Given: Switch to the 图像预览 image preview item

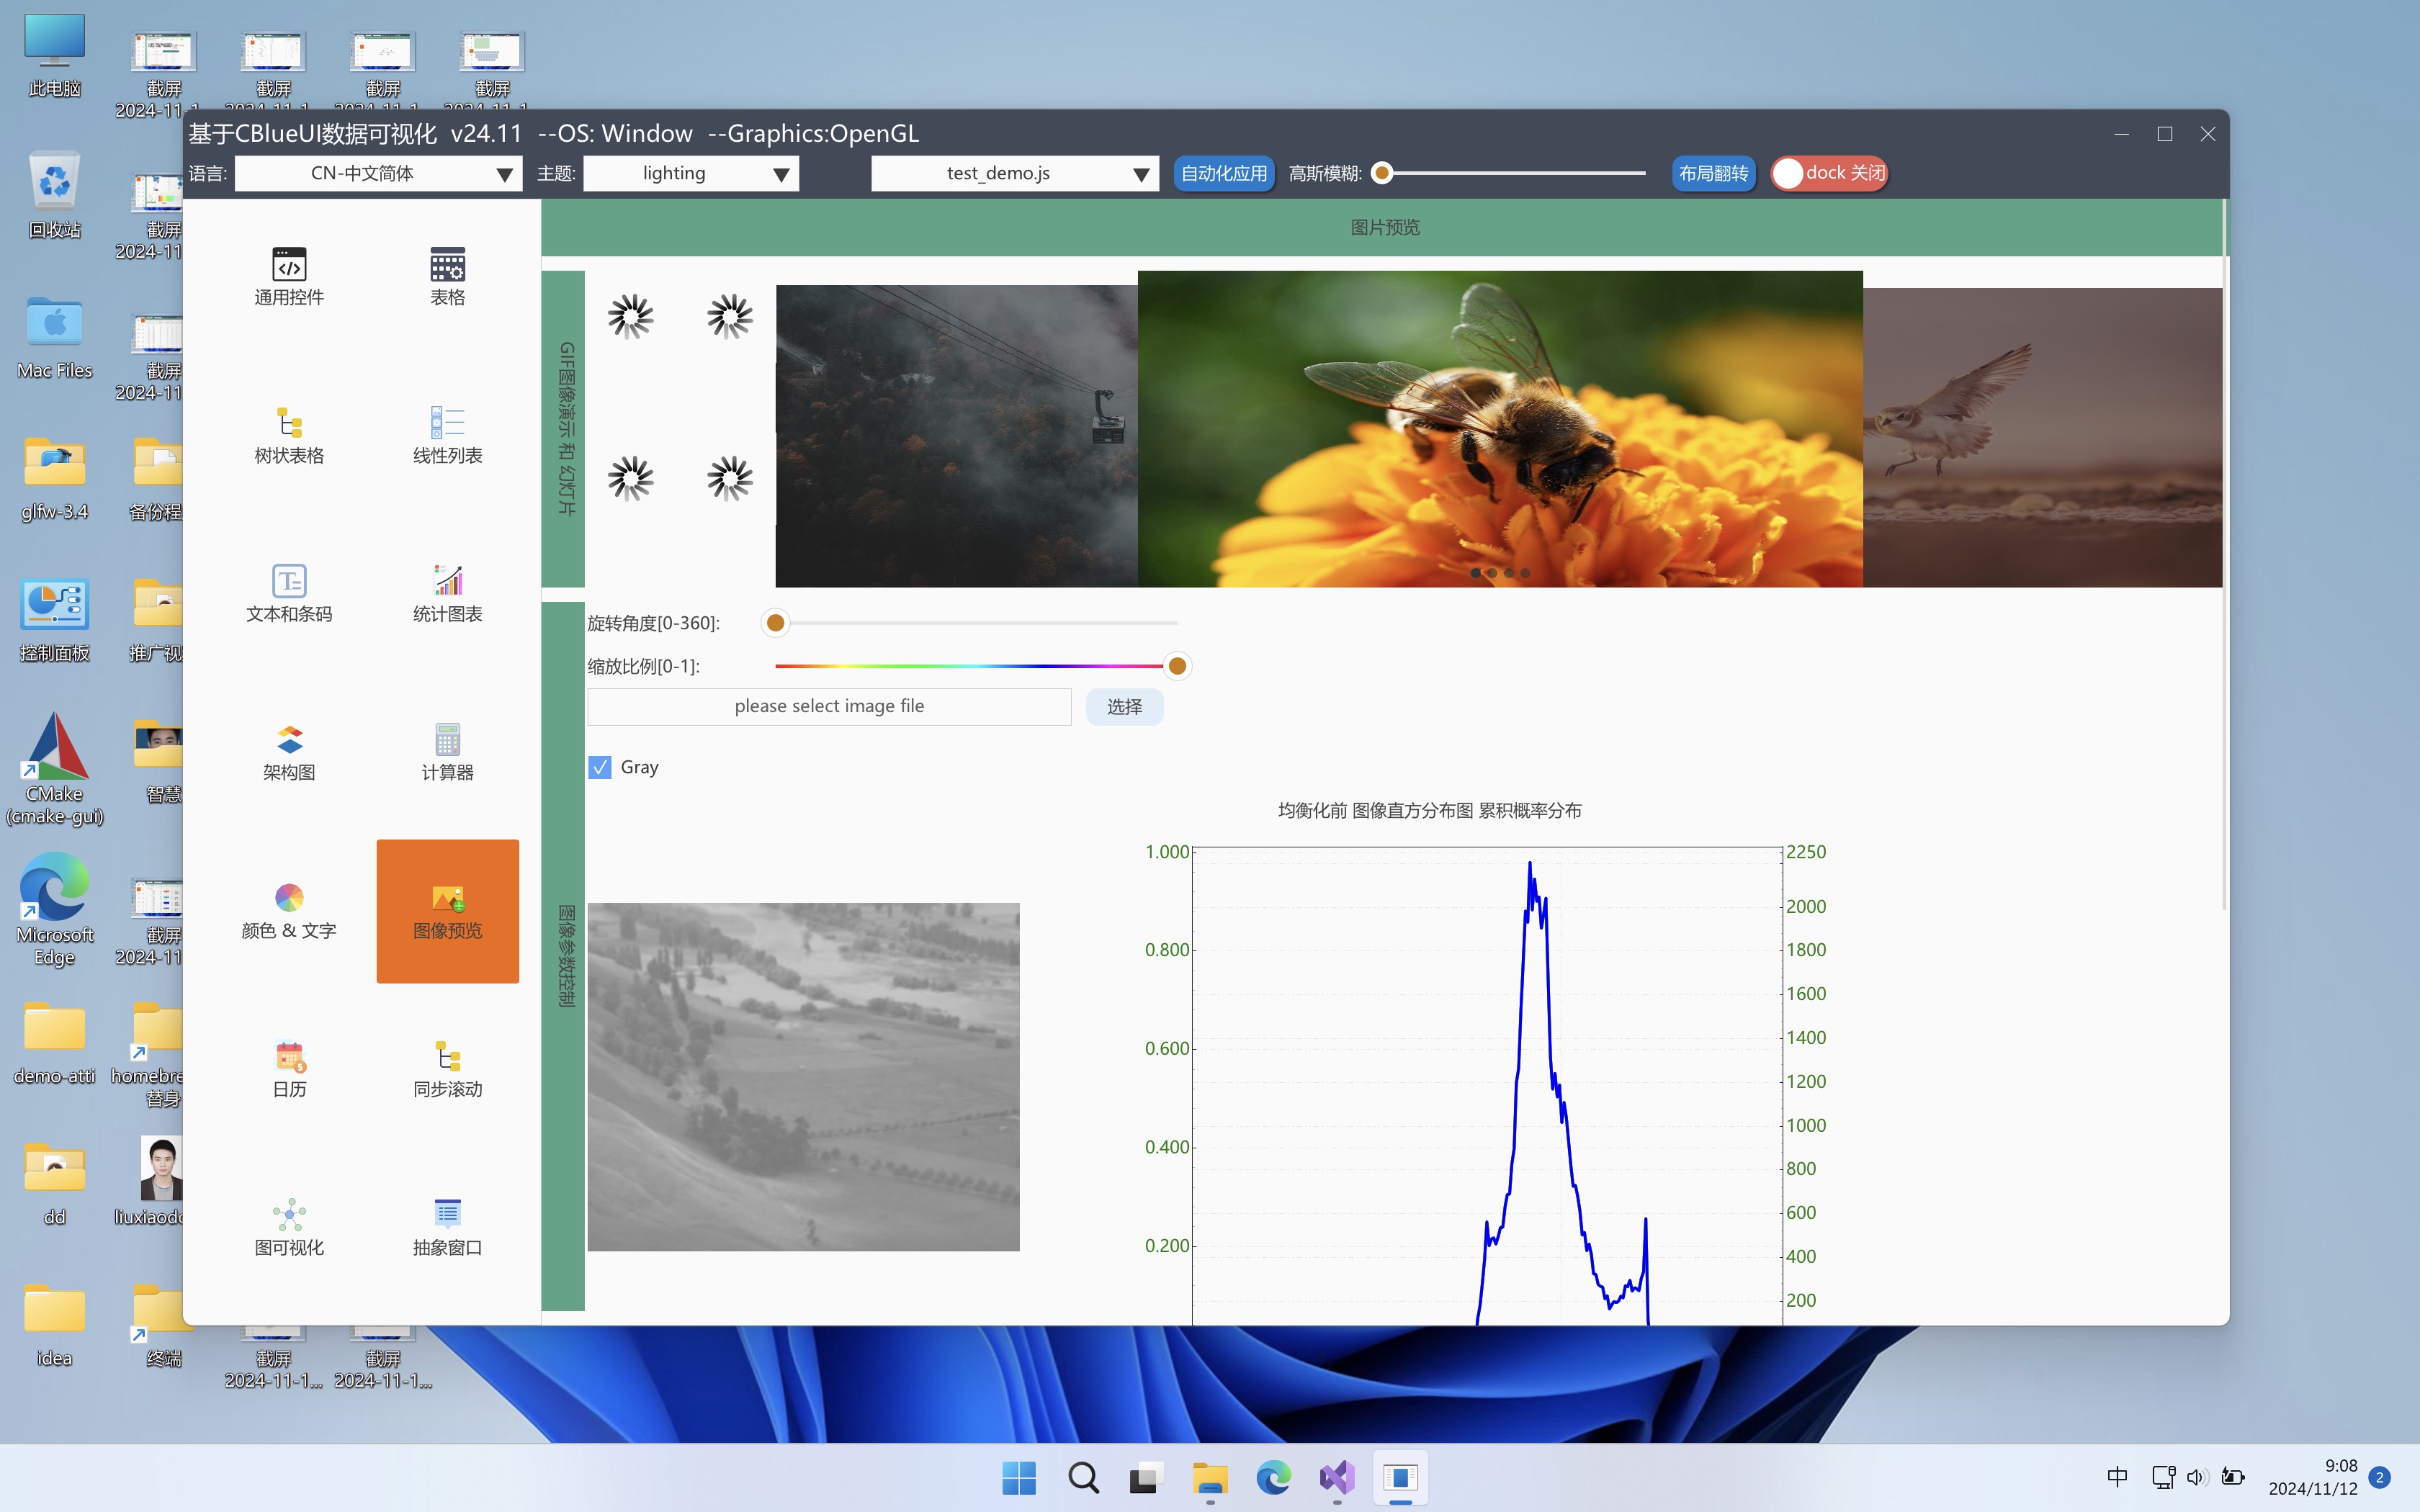Looking at the screenshot, I should coord(447,910).
